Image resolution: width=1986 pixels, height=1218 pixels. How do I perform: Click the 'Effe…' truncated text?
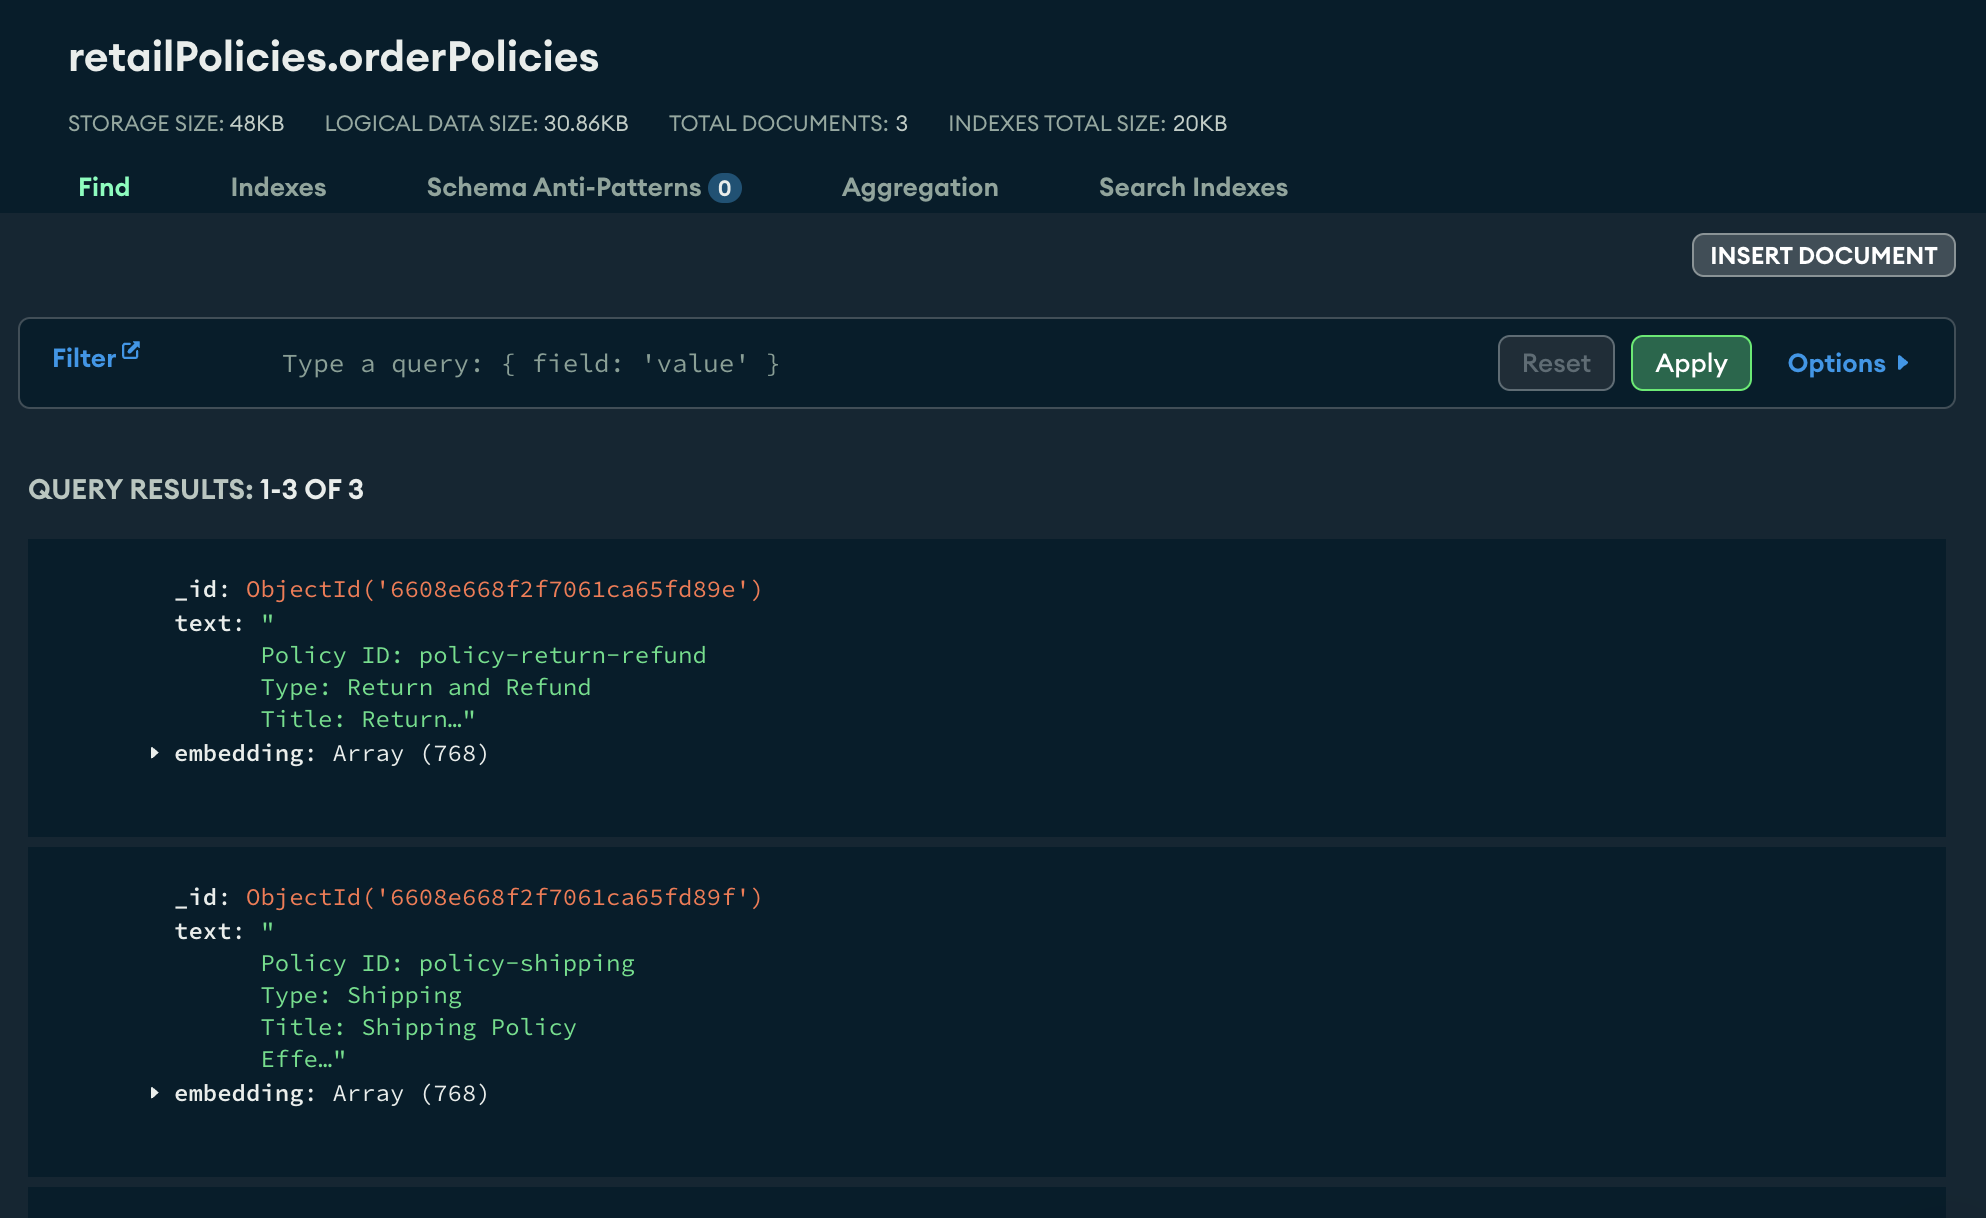[303, 1059]
